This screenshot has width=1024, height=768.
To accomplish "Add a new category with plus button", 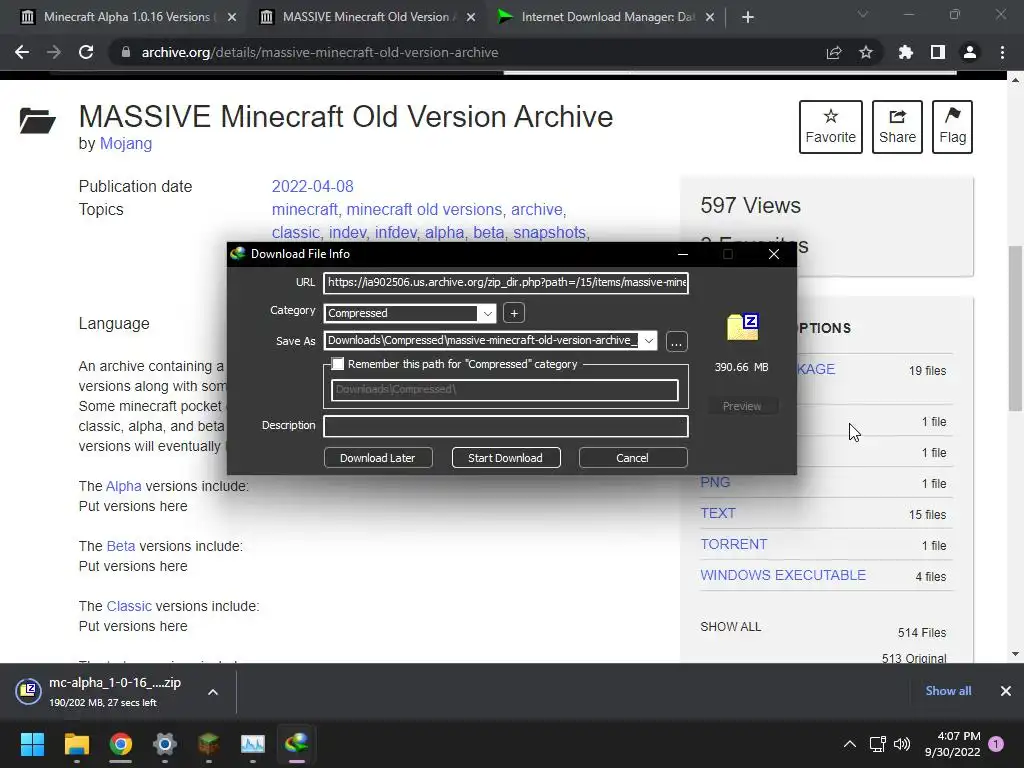I will [514, 313].
